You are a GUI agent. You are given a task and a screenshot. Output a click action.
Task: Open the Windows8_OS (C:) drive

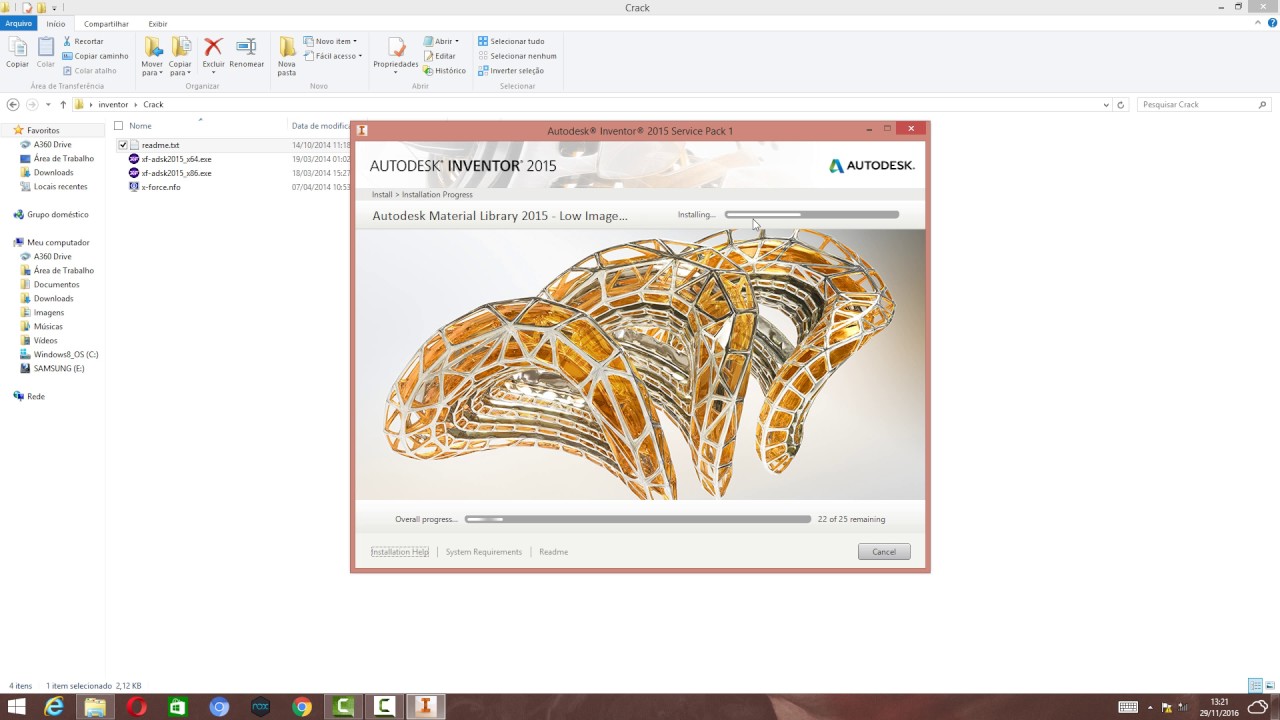(66, 355)
